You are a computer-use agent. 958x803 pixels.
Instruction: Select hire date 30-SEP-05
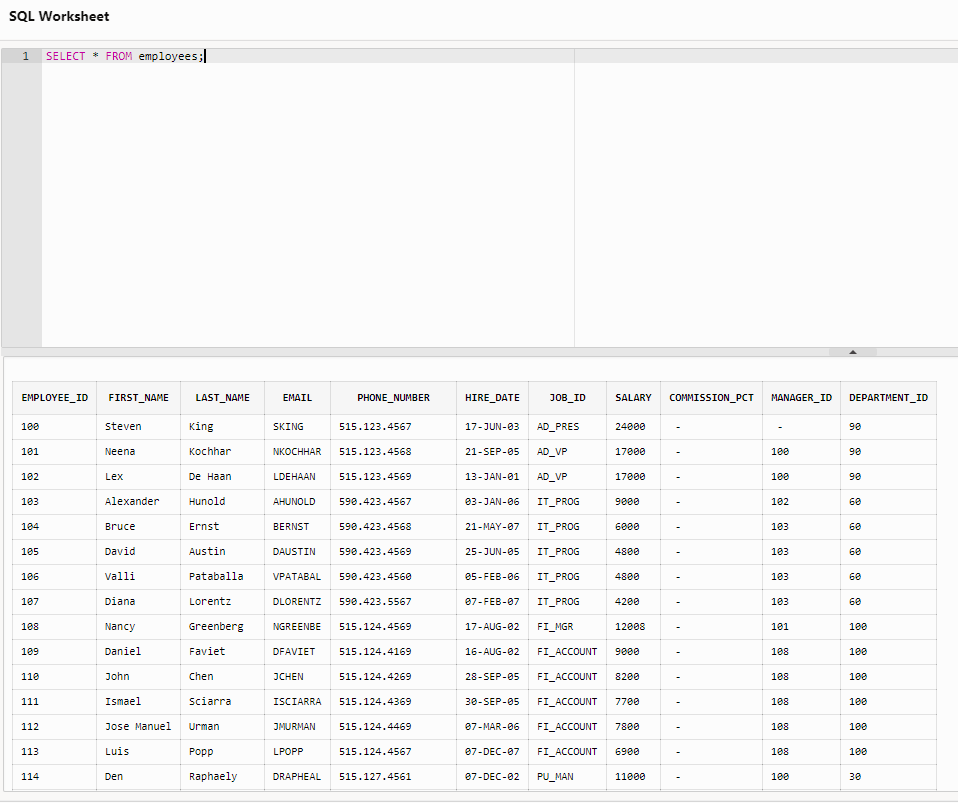(492, 702)
